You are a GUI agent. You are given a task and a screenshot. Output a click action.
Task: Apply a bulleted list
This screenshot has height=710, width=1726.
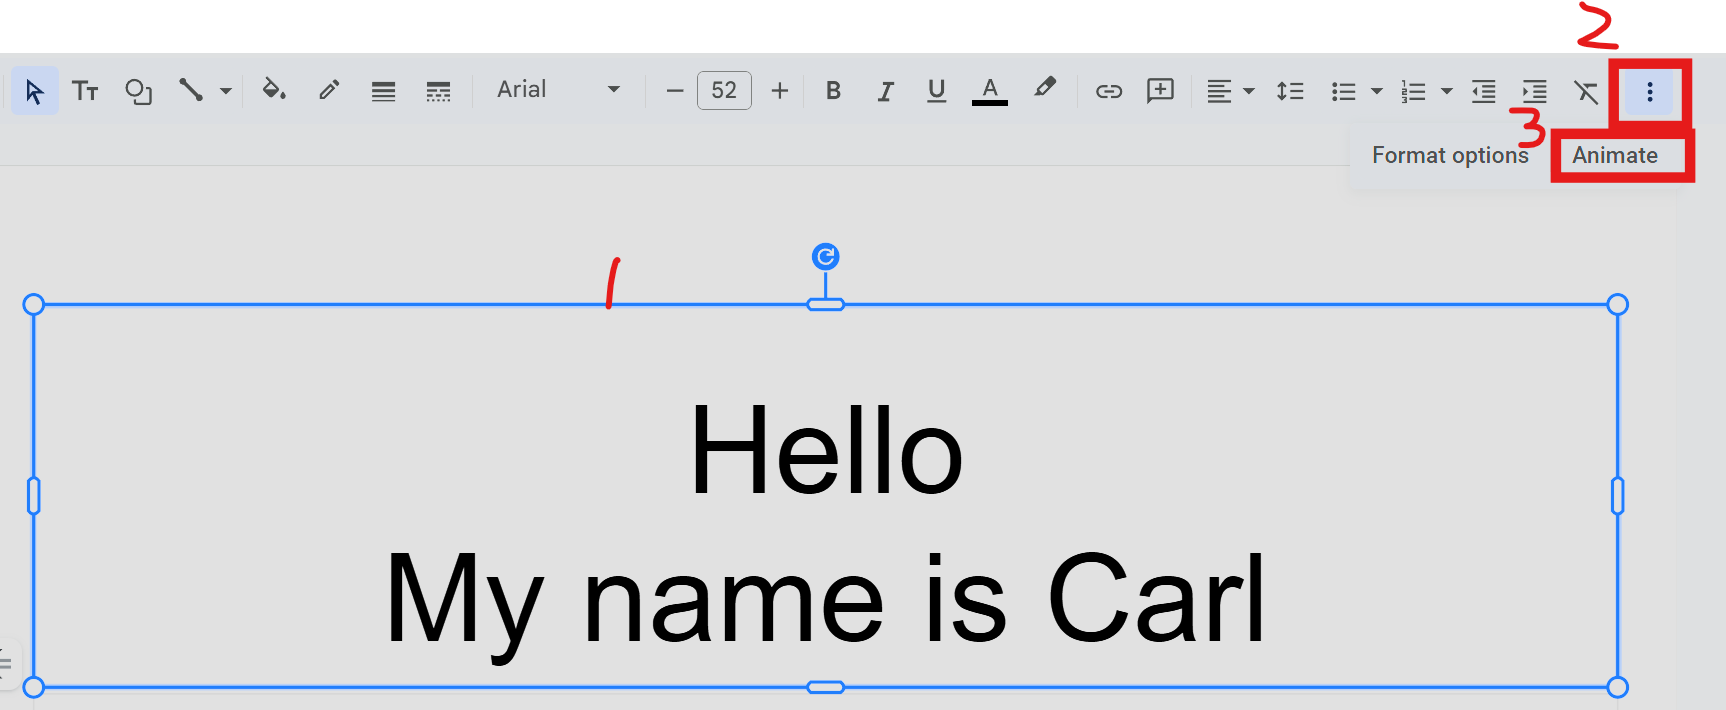point(1344,92)
